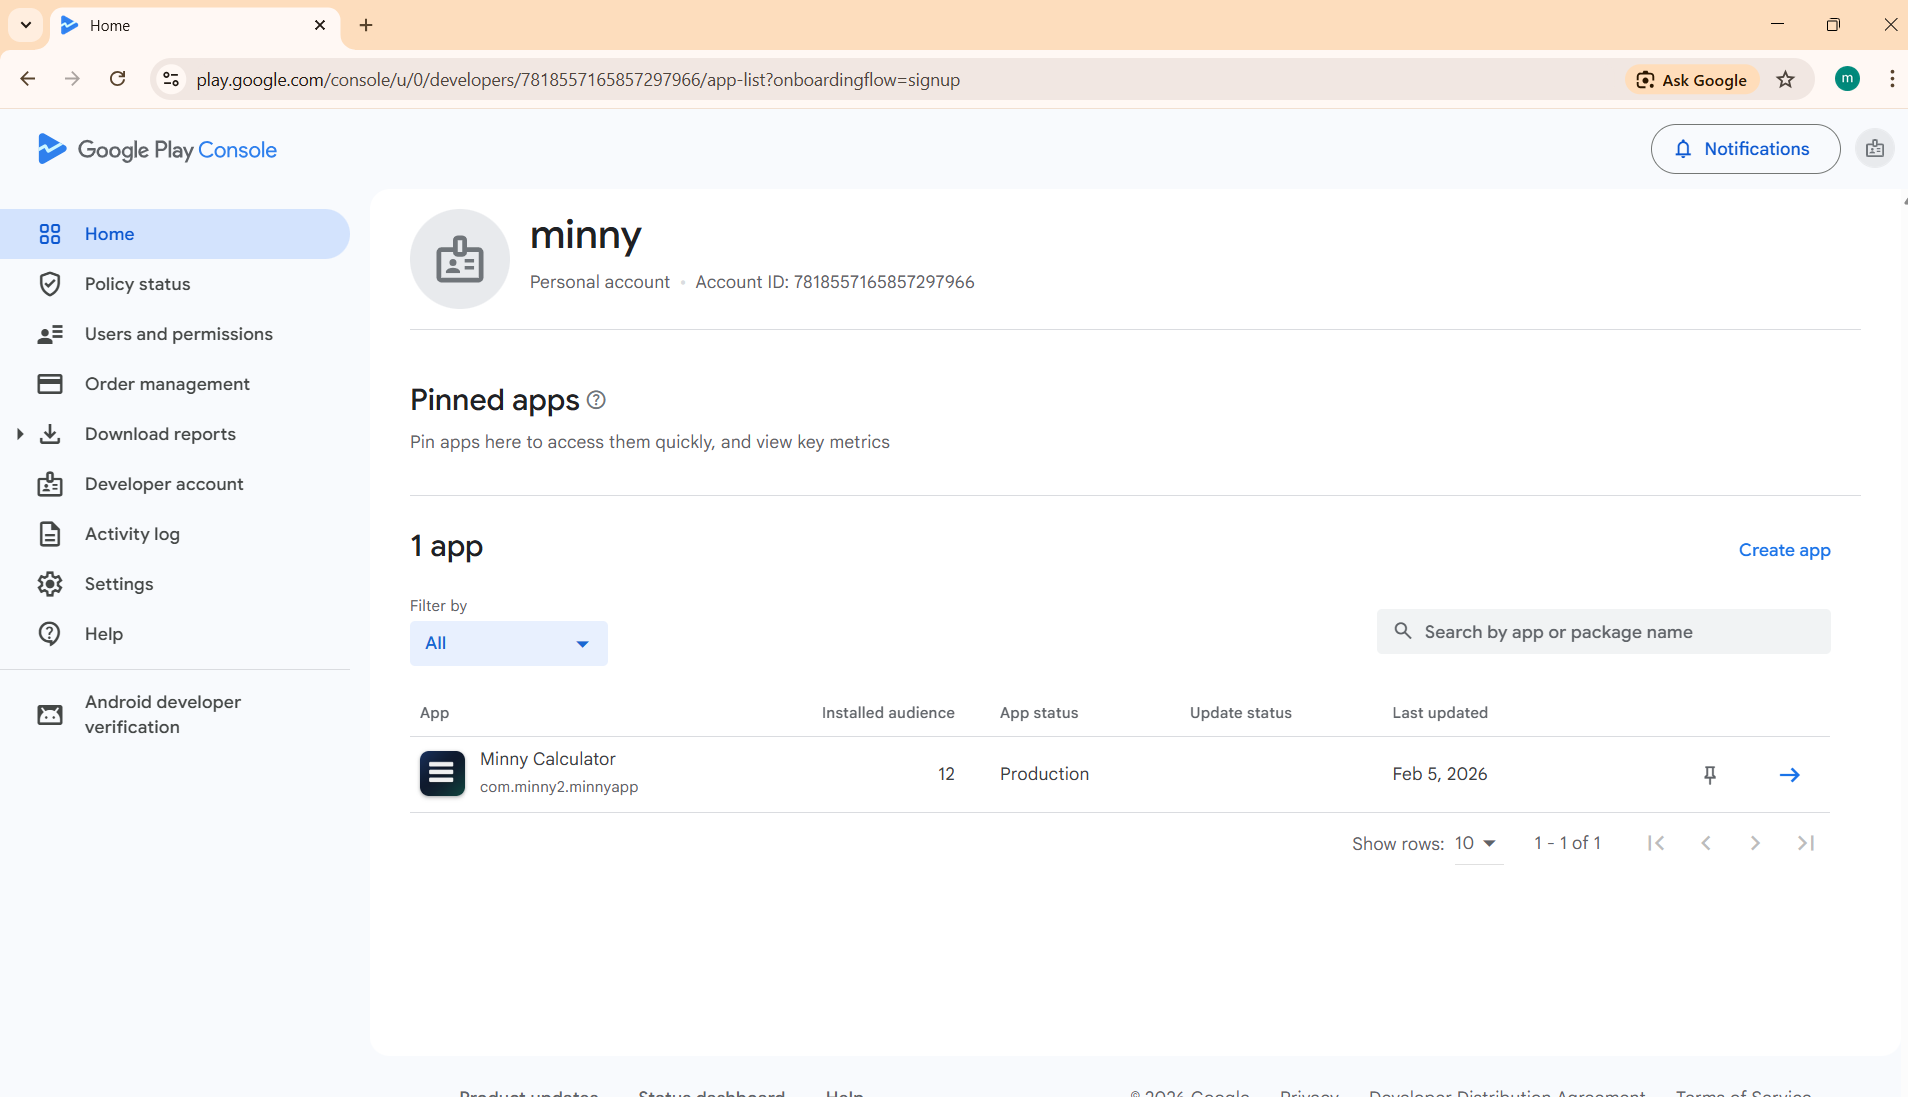Expand the Download reports section
1908x1097 pixels.
20,434
